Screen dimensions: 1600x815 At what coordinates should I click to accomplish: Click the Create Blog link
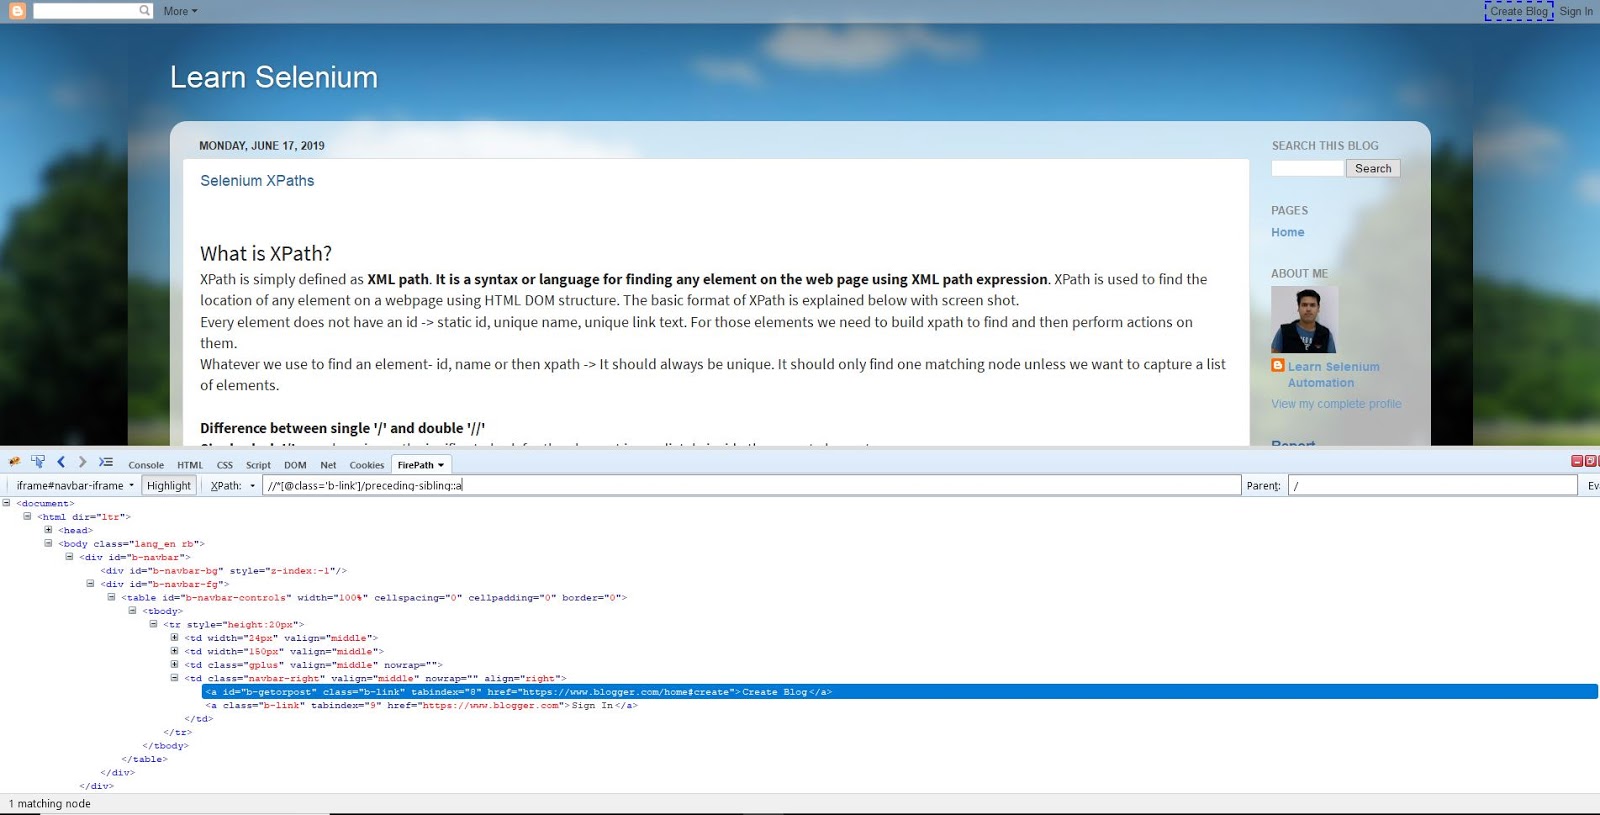pyautogui.click(x=1518, y=11)
